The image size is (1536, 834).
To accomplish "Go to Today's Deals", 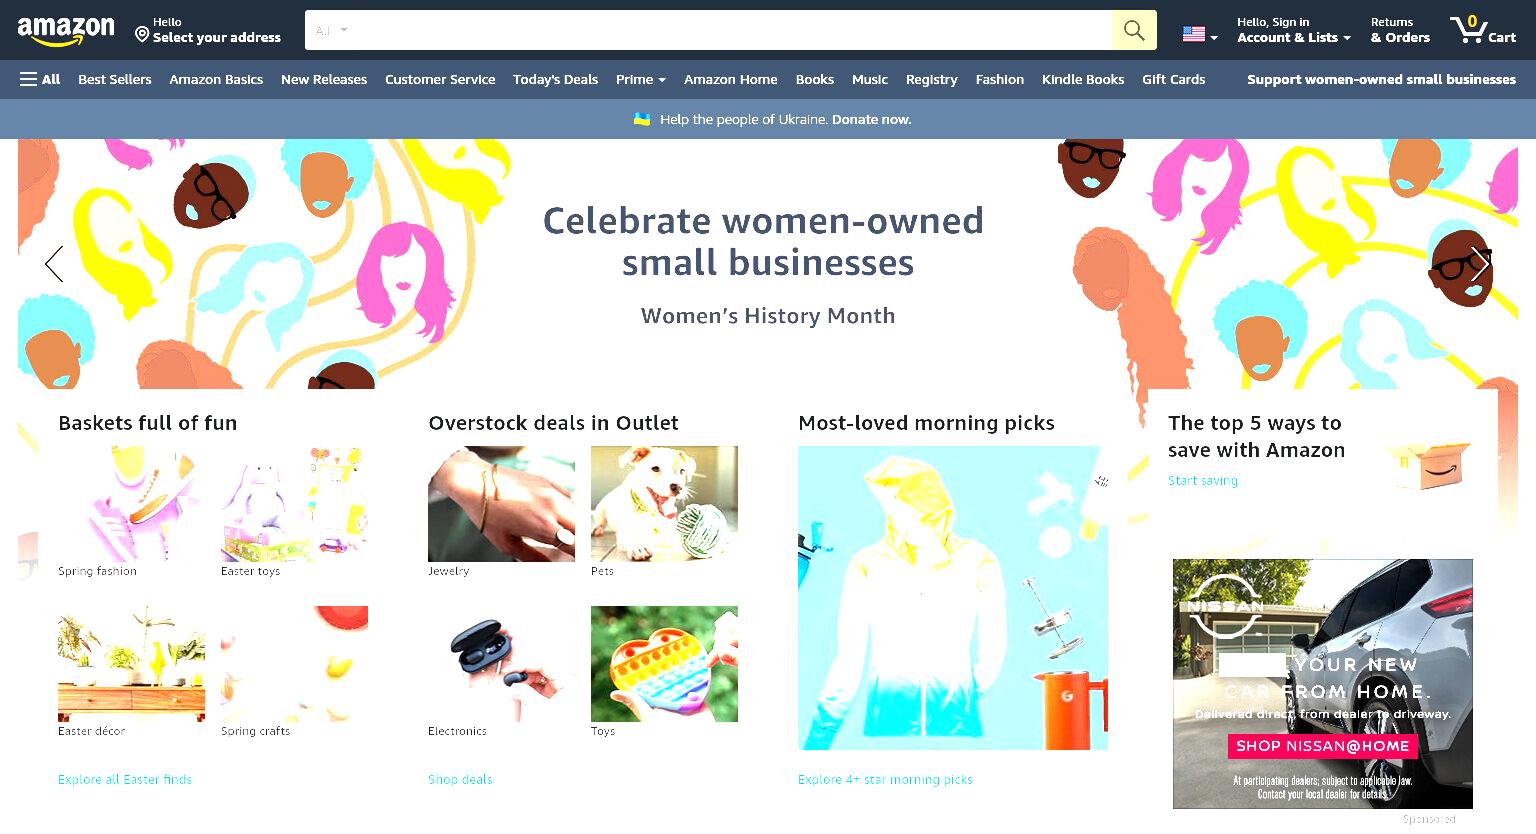I will (555, 79).
